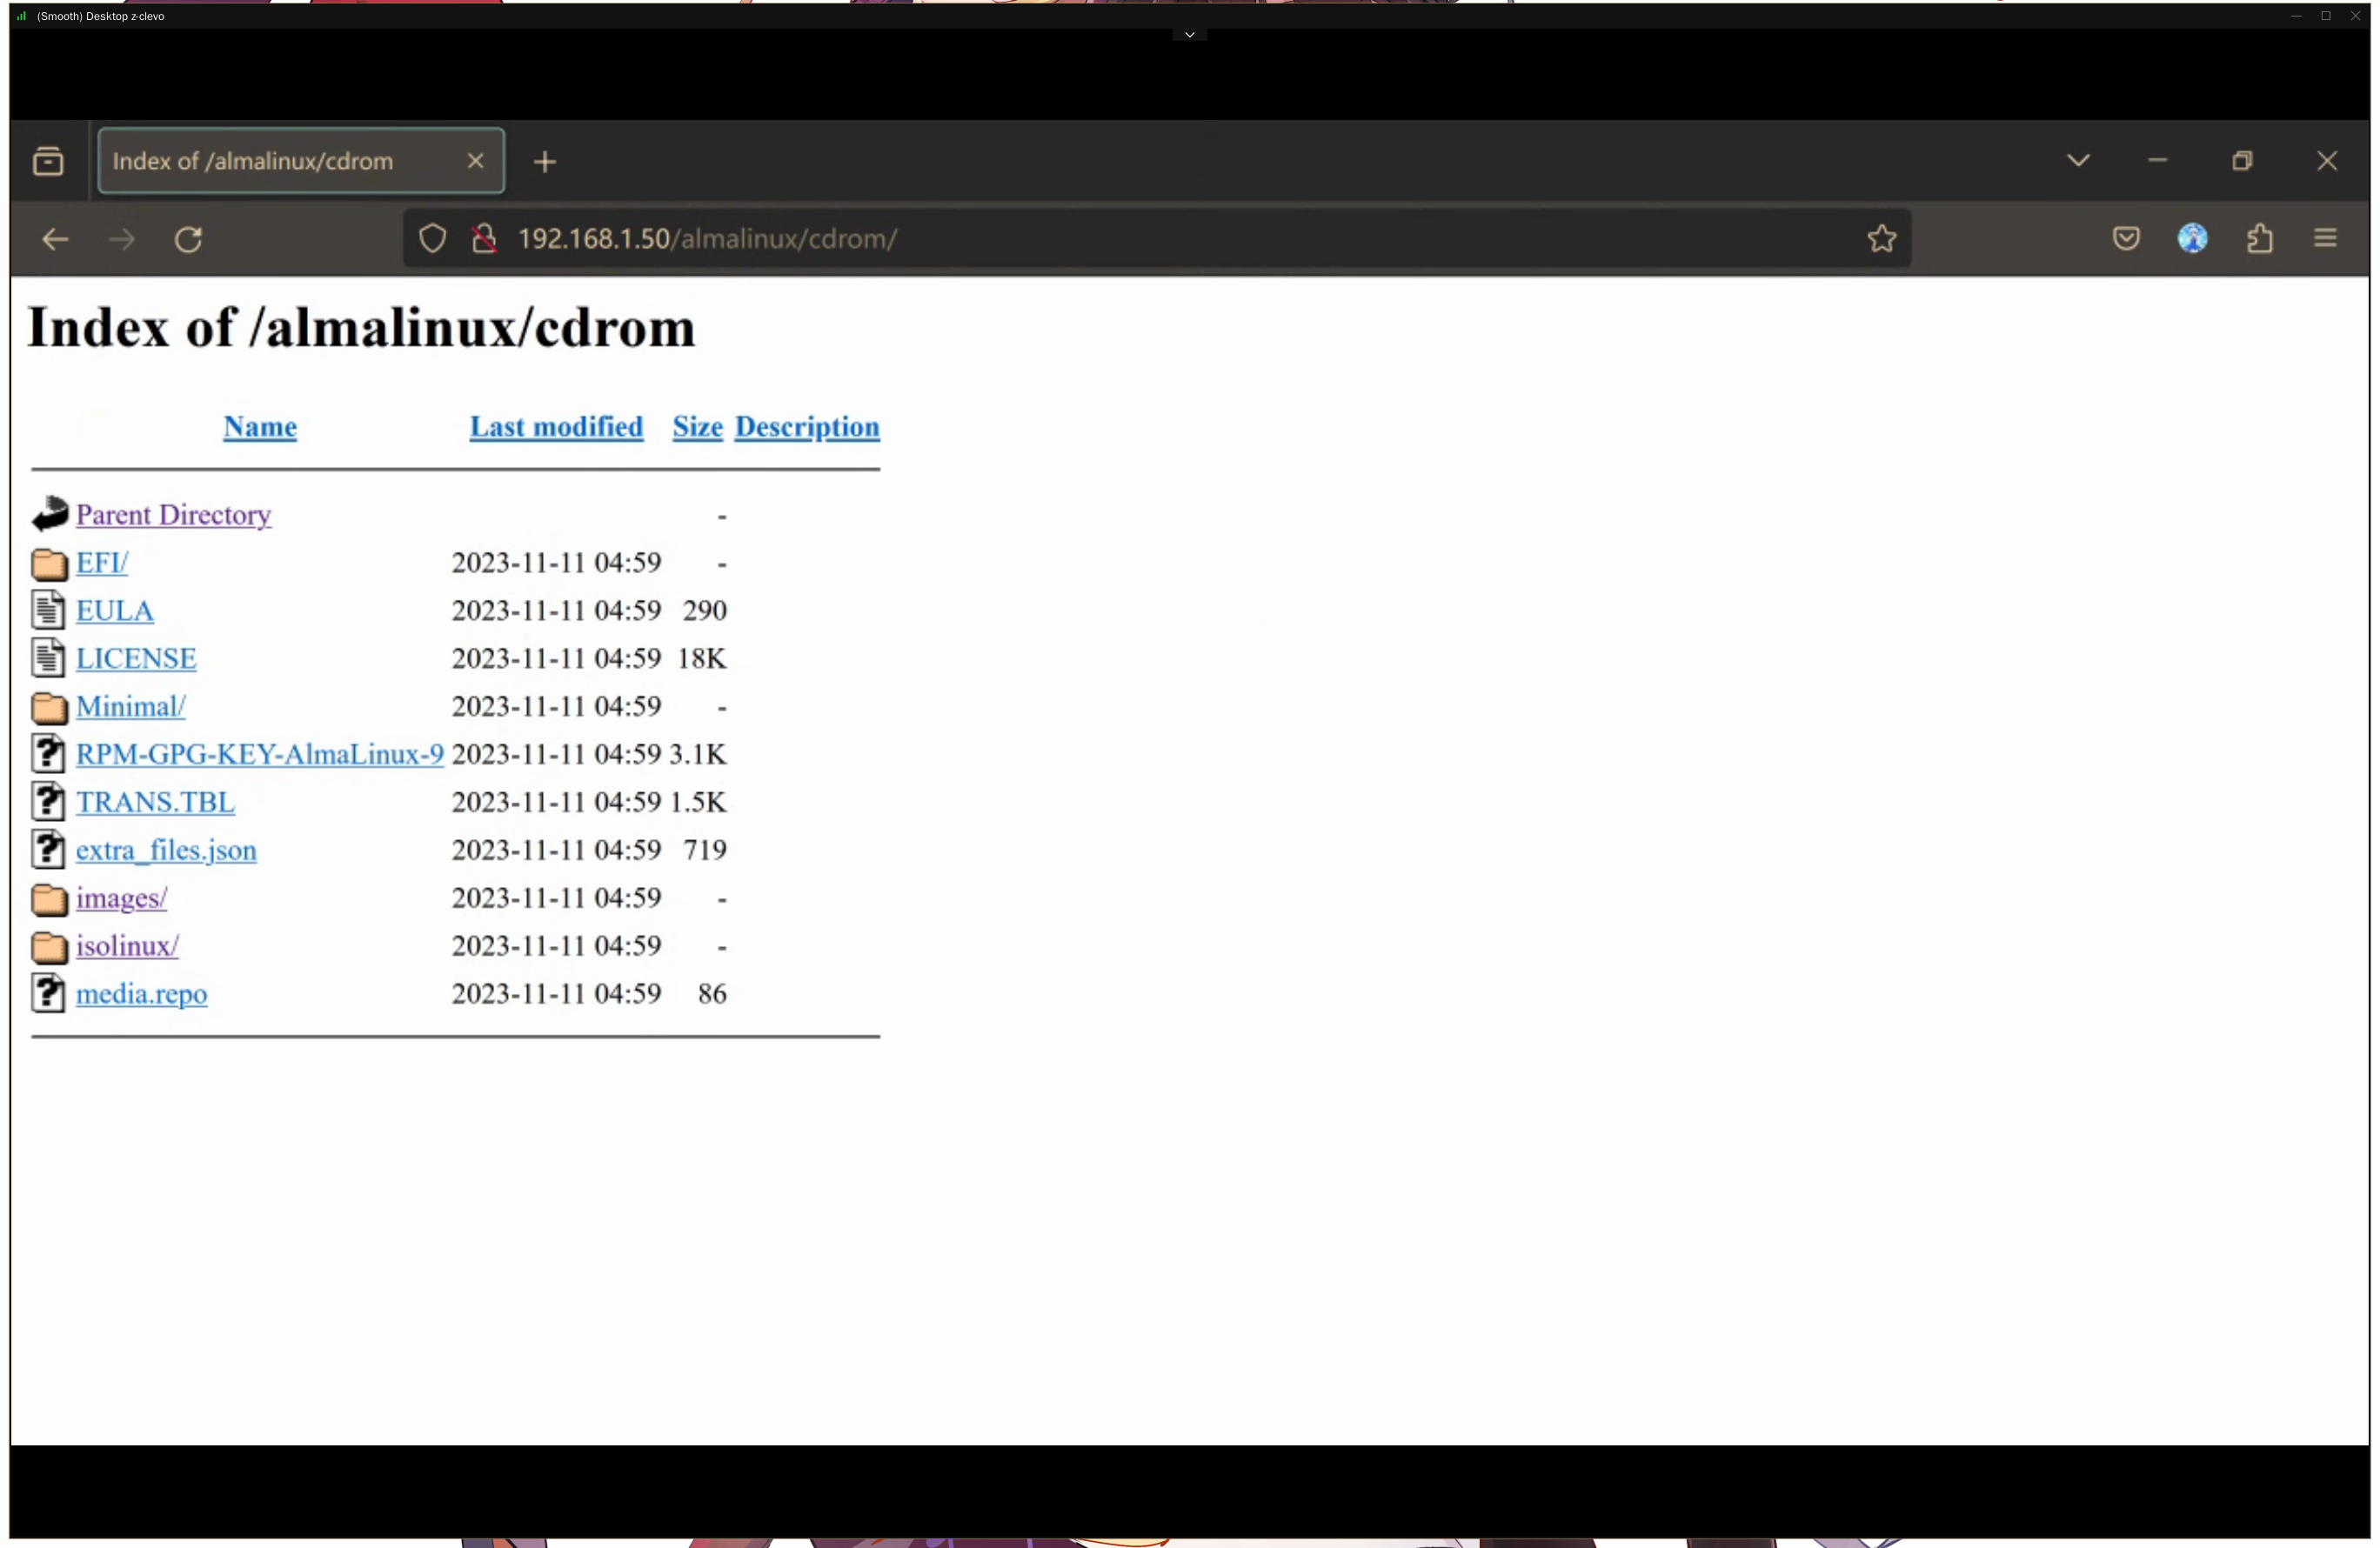Open the Firefox account icon

point(2192,238)
